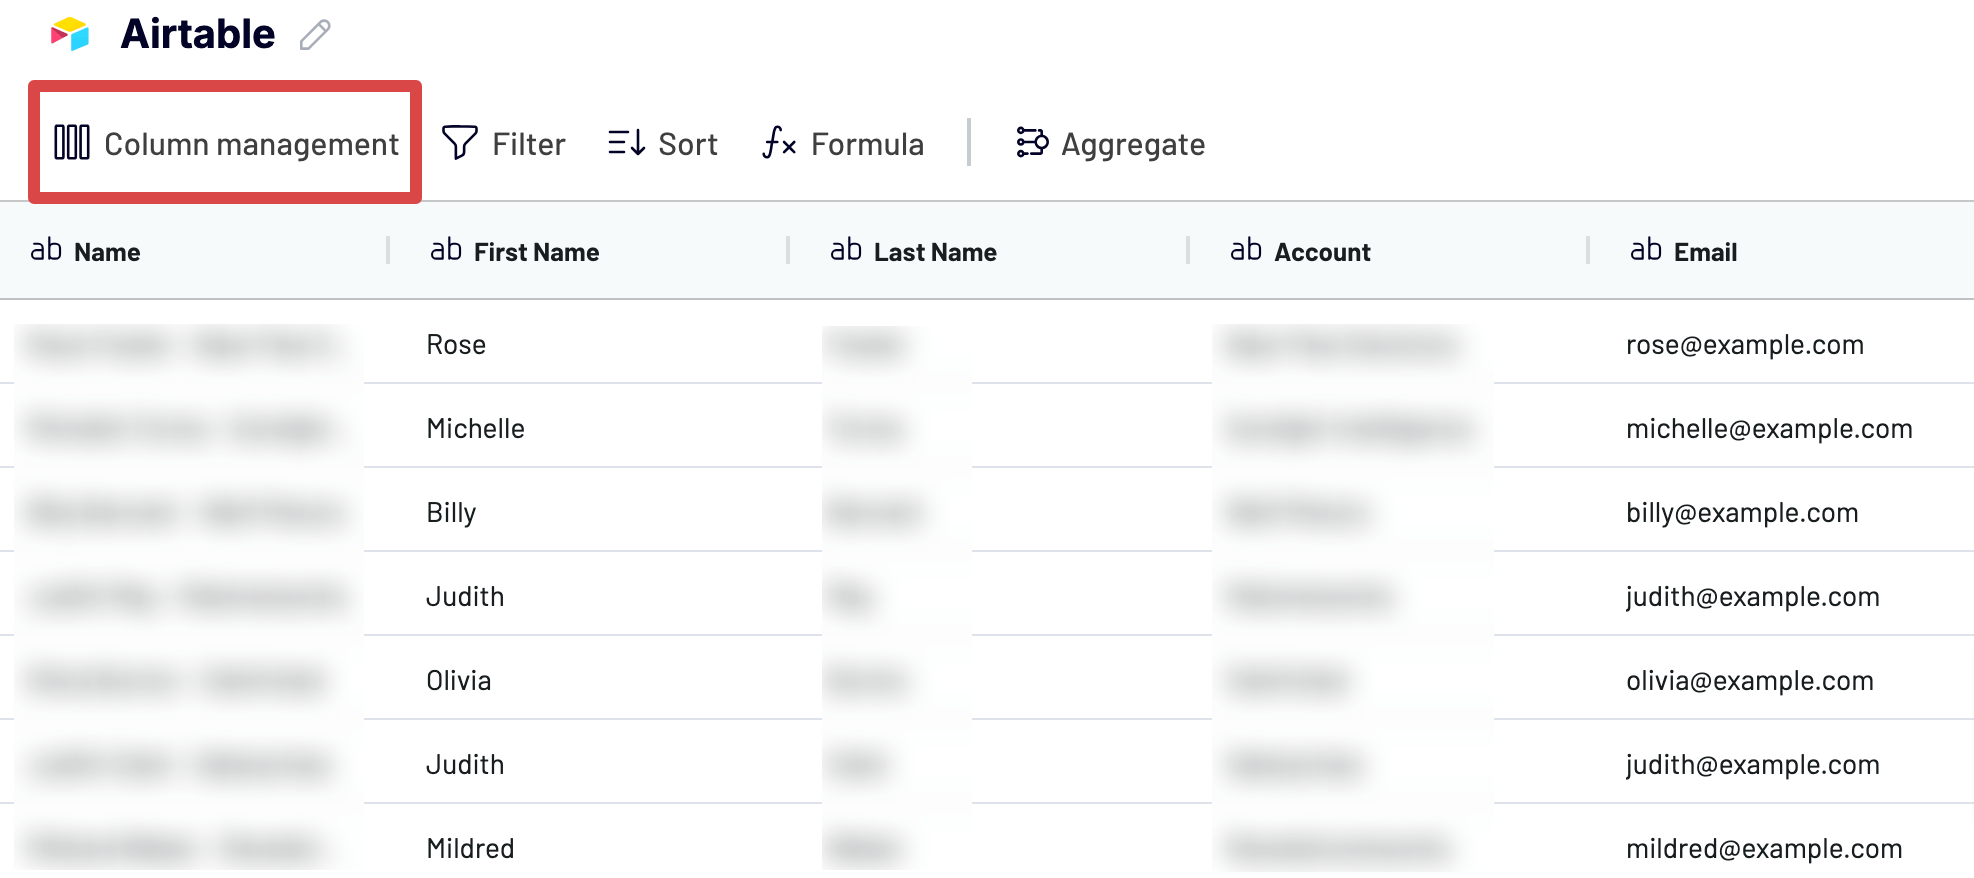Click the Formula fx icon

tap(779, 143)
